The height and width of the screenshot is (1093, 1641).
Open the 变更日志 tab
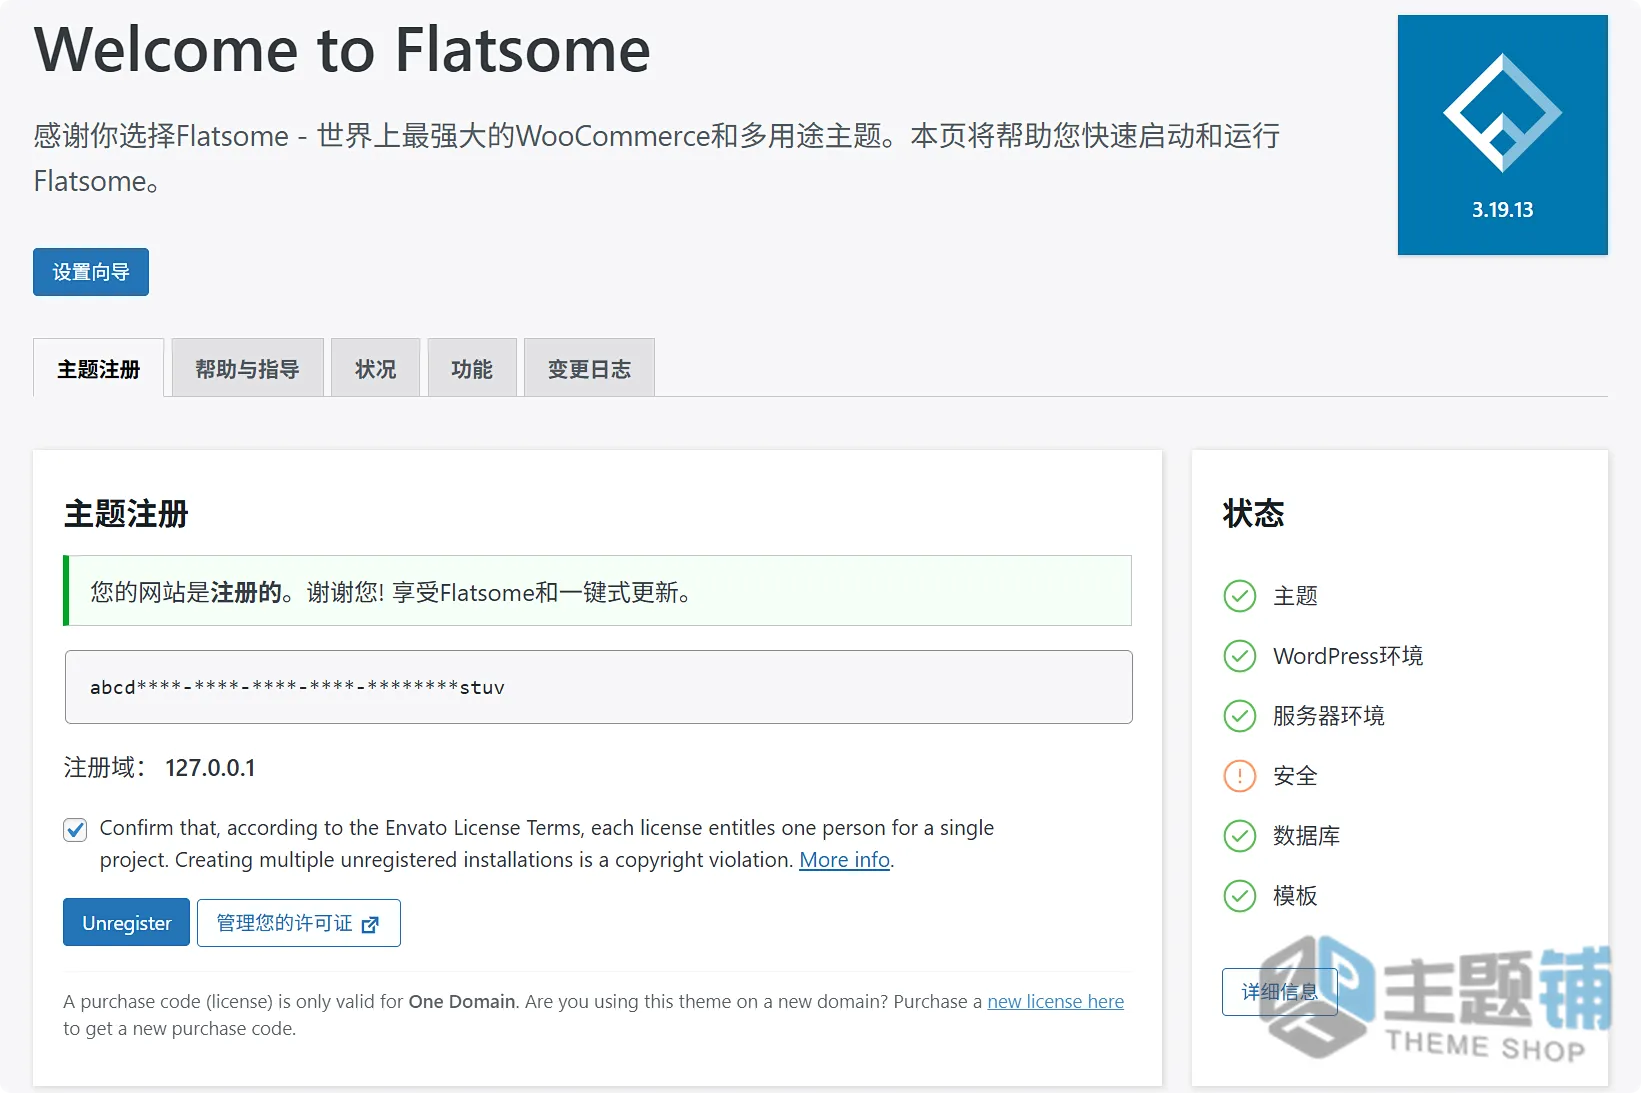589,369
